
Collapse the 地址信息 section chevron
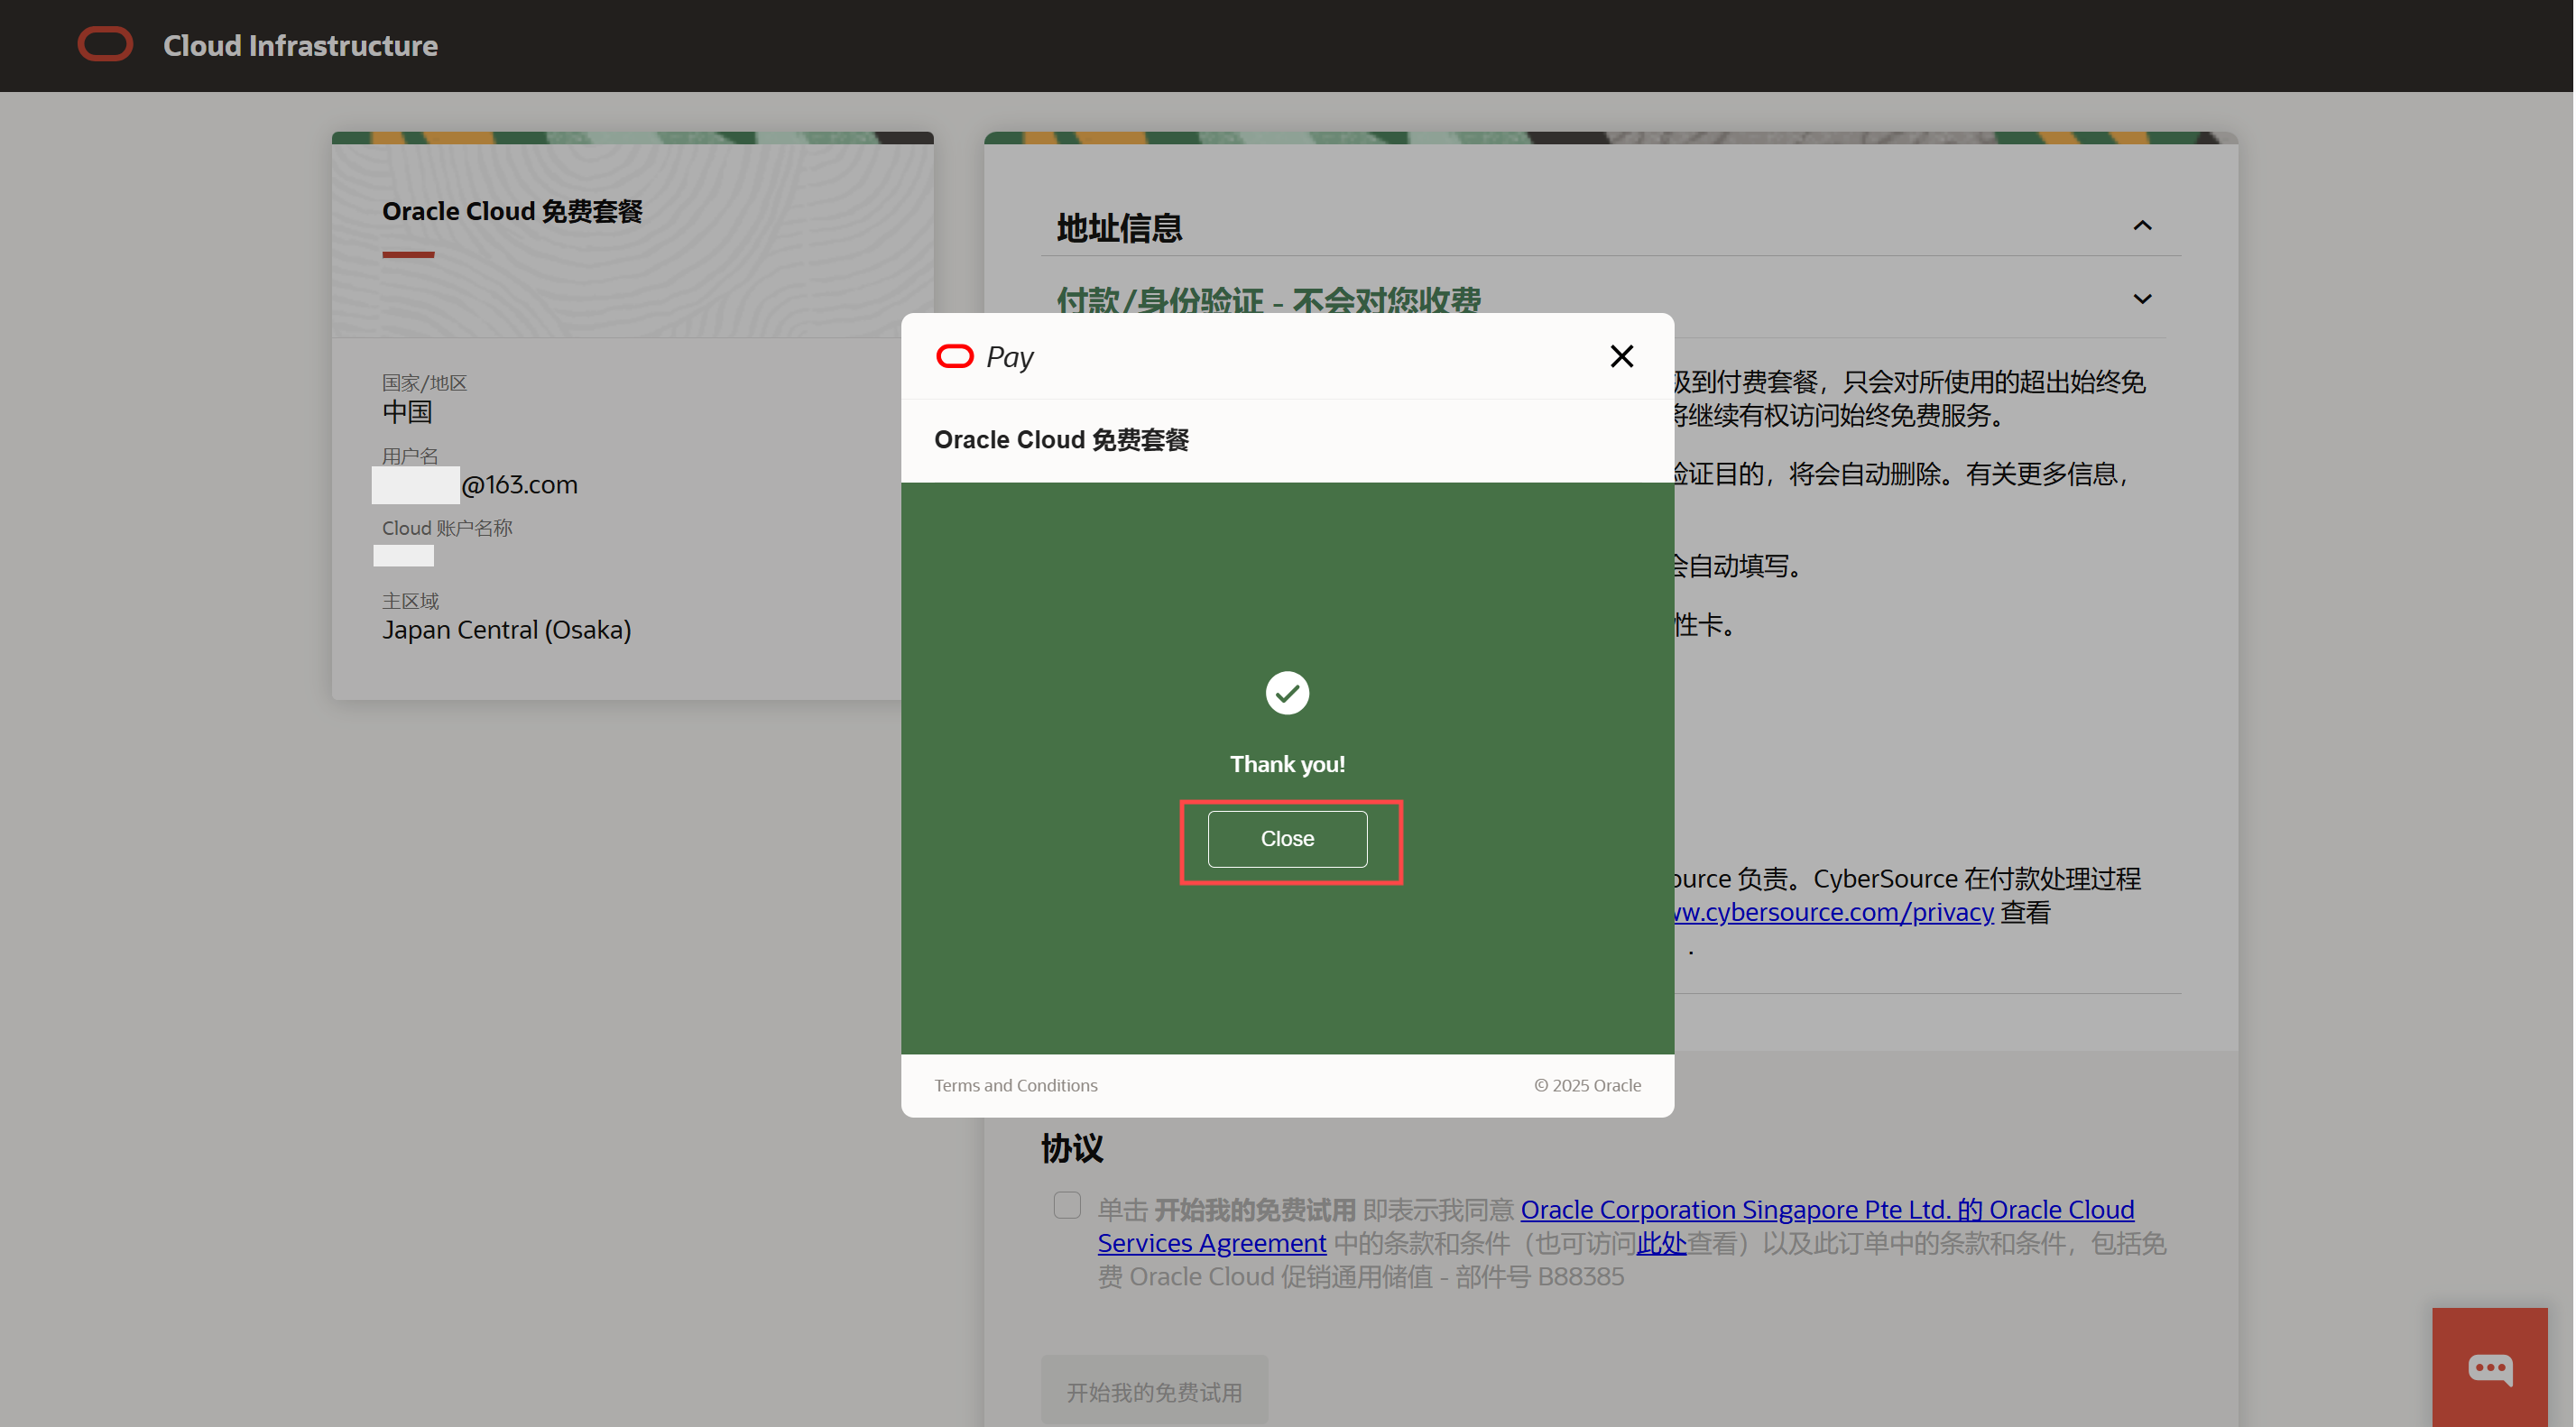click(2142, 226)
